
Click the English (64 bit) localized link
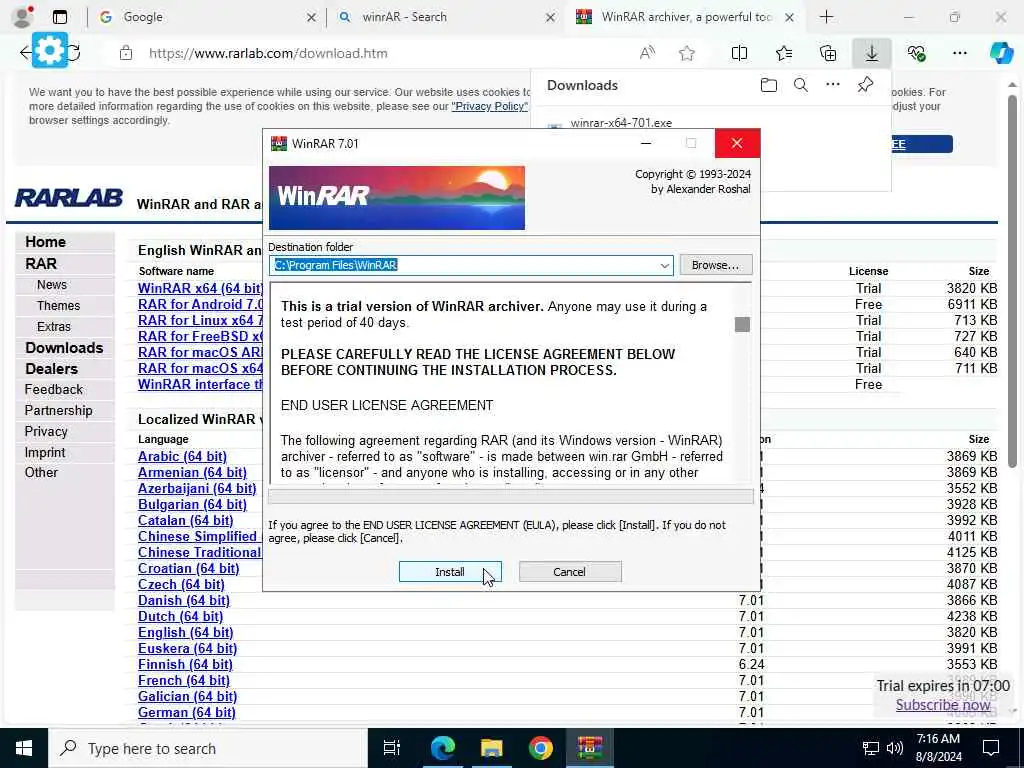click(x=185, y=632)
